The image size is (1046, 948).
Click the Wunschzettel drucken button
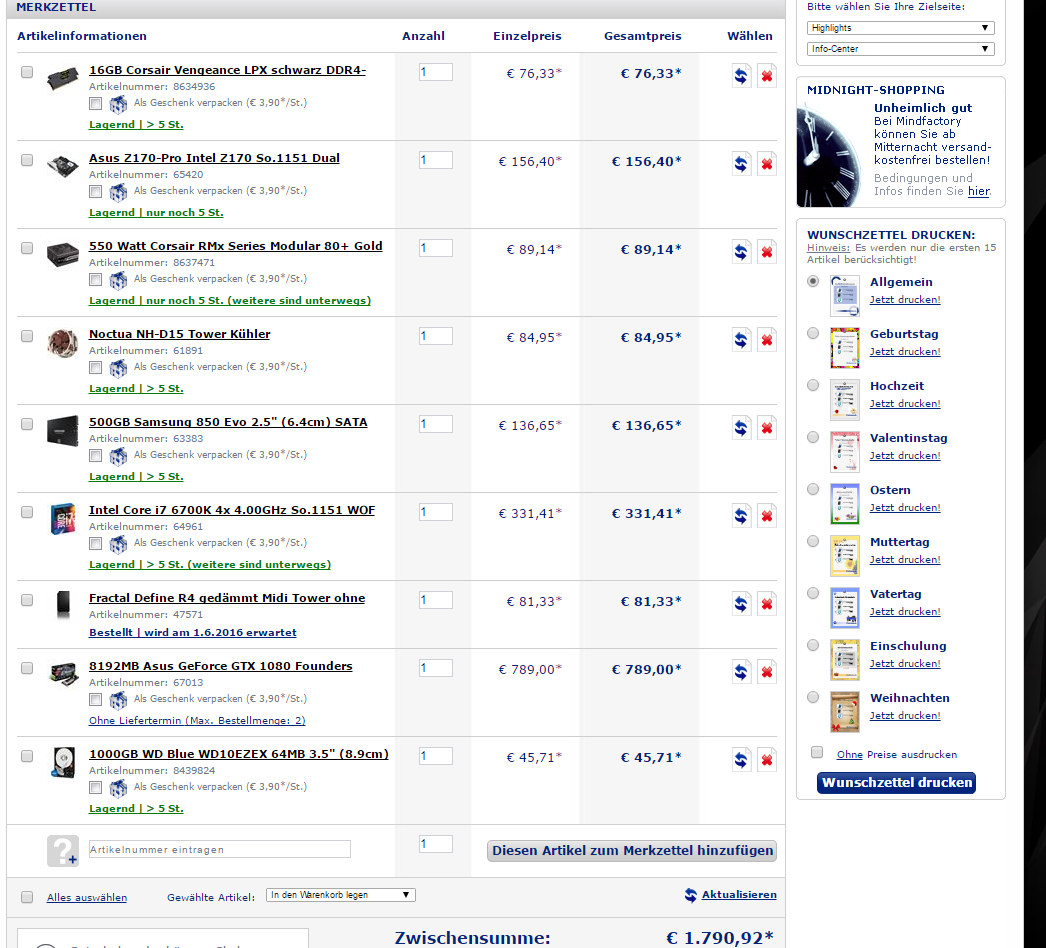pos(897,783)
